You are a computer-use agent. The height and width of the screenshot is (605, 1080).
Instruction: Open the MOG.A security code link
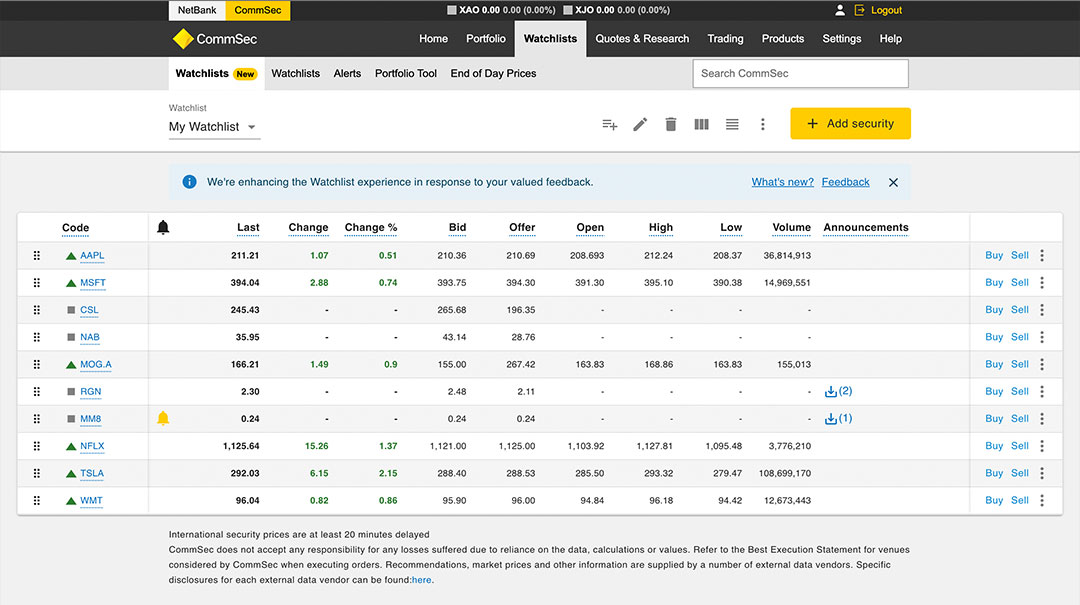tap(96, 365)
